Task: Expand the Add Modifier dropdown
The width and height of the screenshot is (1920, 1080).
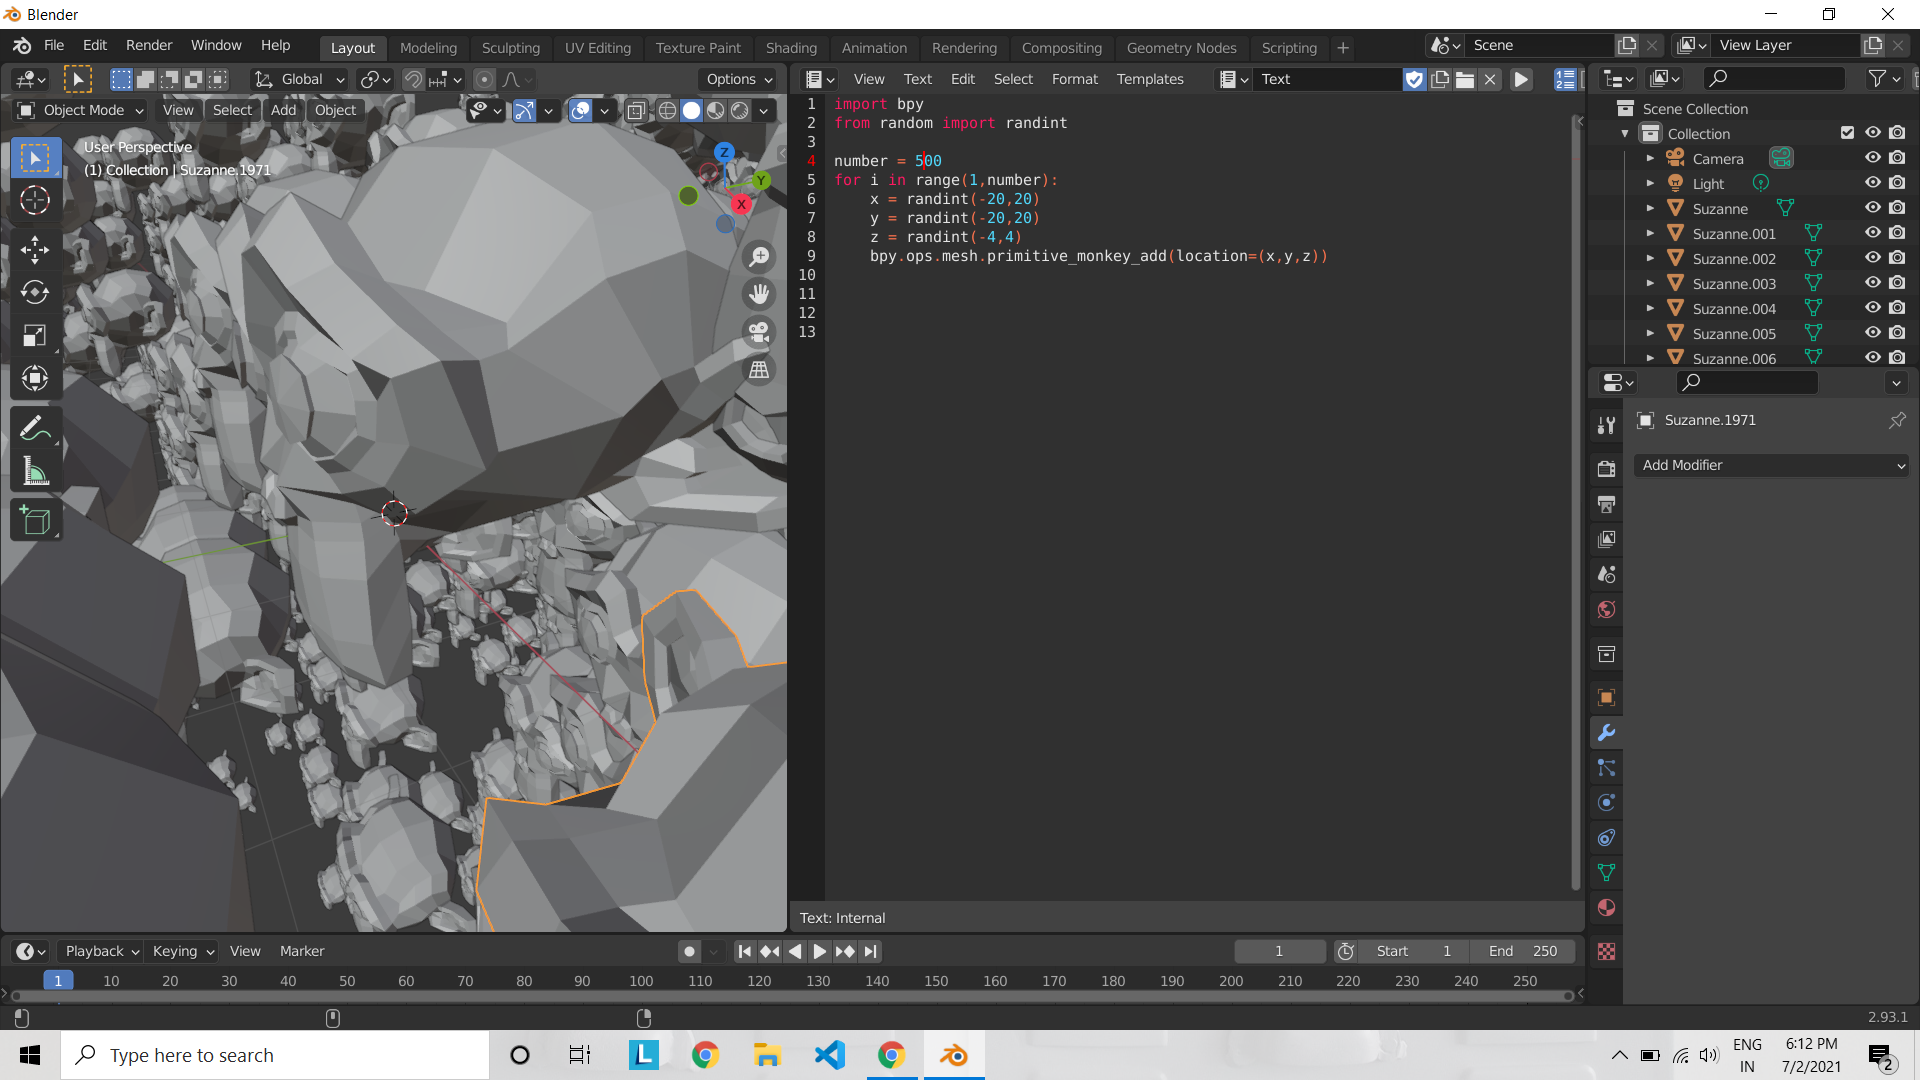Action: tap(1770, 465)
